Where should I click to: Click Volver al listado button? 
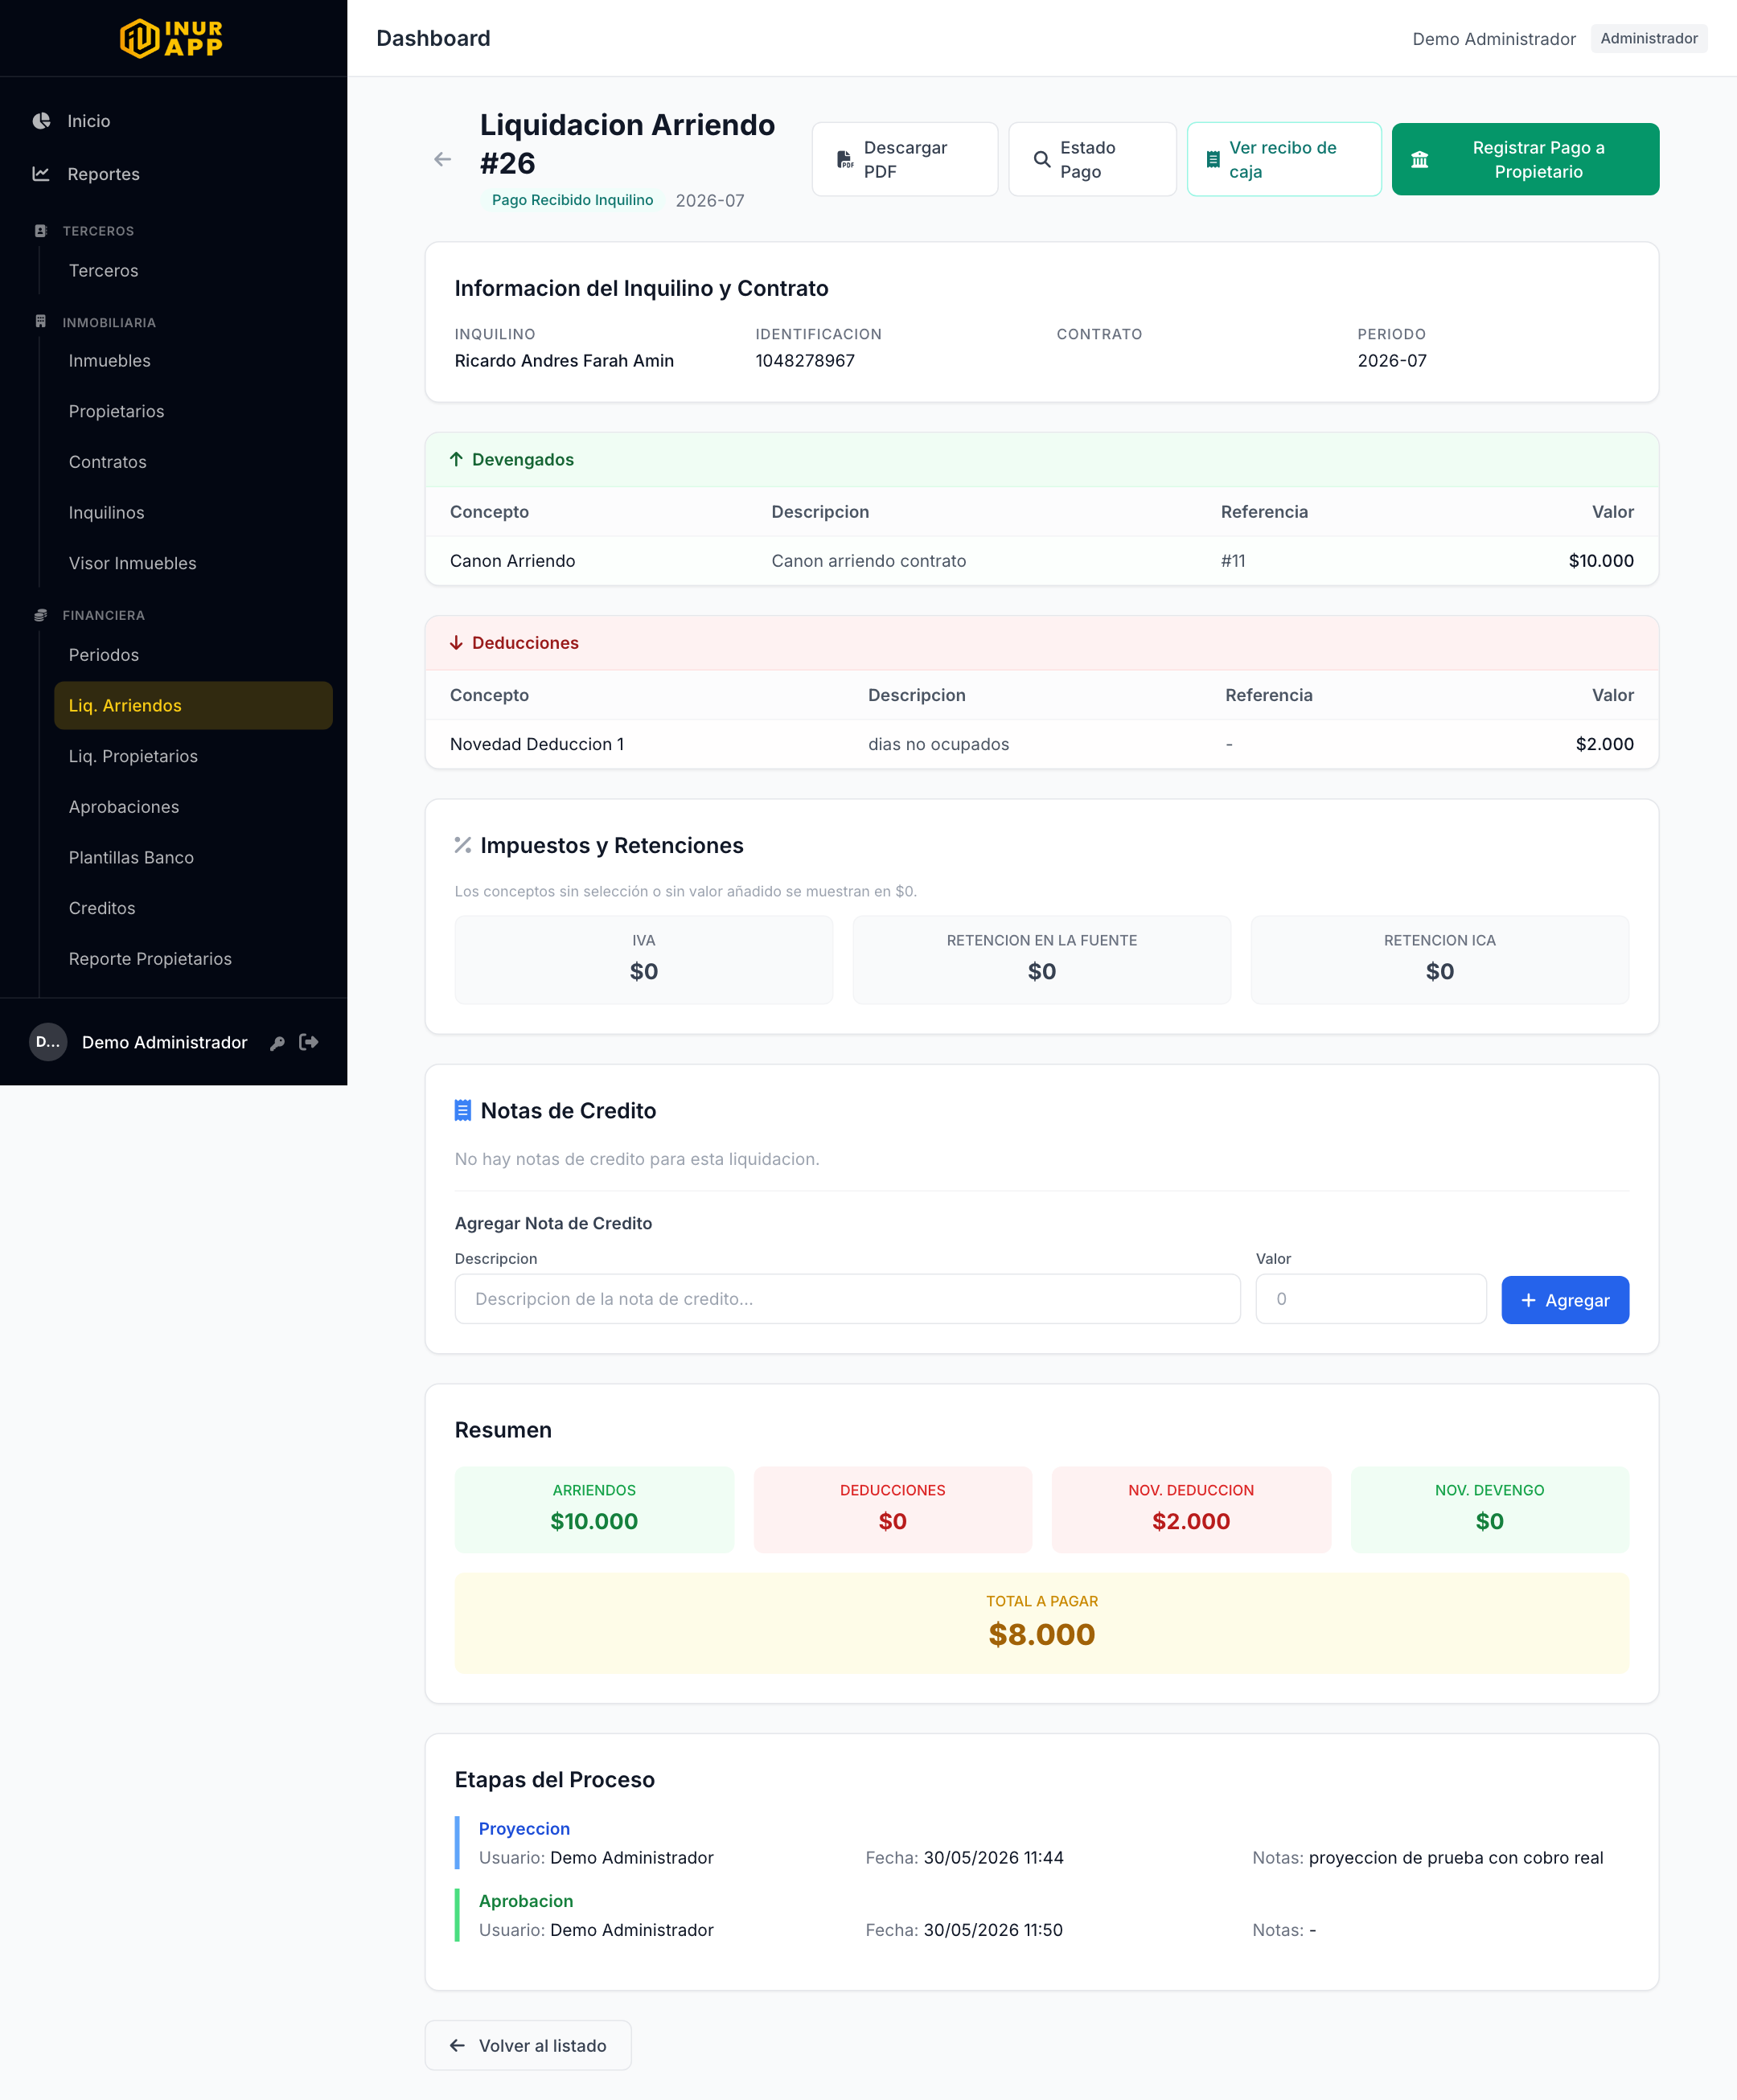[x=528, y=2046]
